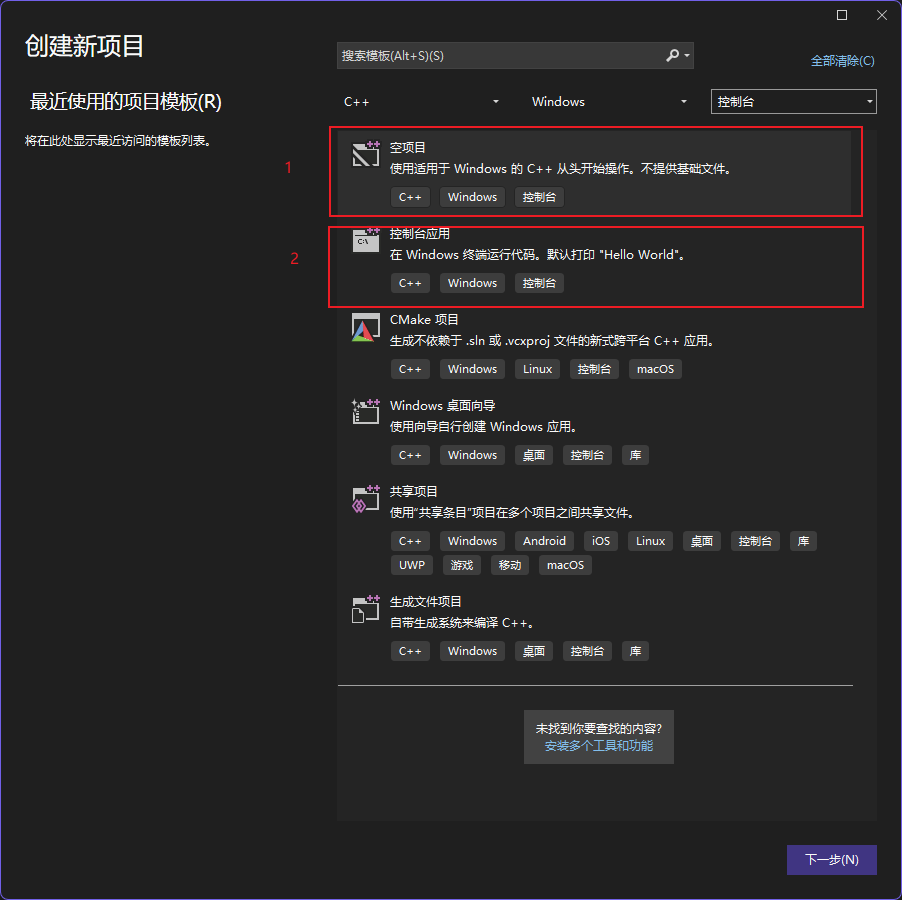Select the 共享项目 template title

[413, 492]
